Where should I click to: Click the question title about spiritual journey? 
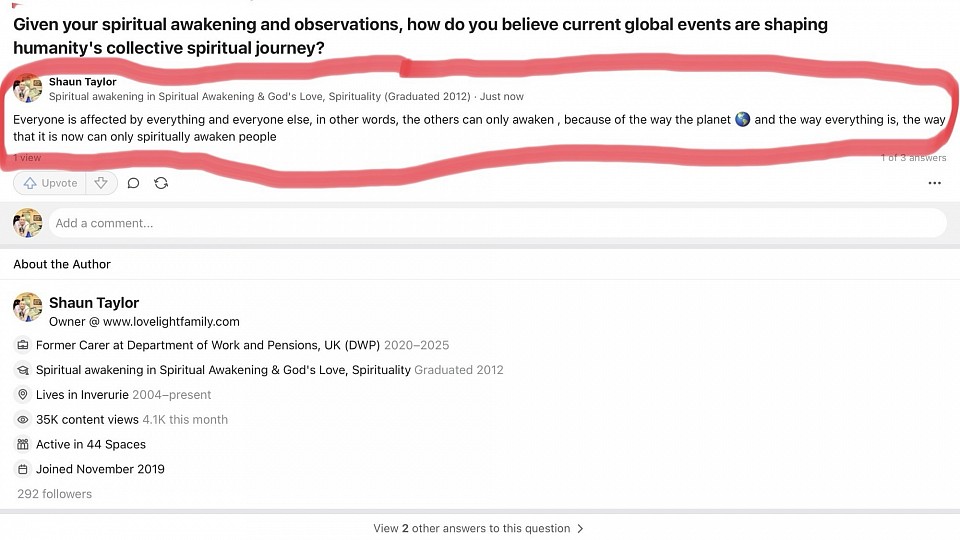[420, 35]
